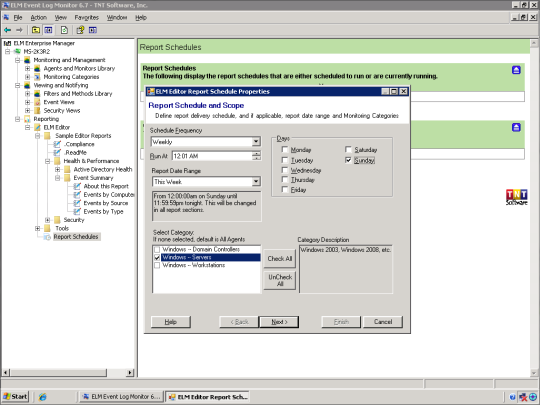Check the Windows -- Workstations category
540x405 pixels.
(157, 266)
